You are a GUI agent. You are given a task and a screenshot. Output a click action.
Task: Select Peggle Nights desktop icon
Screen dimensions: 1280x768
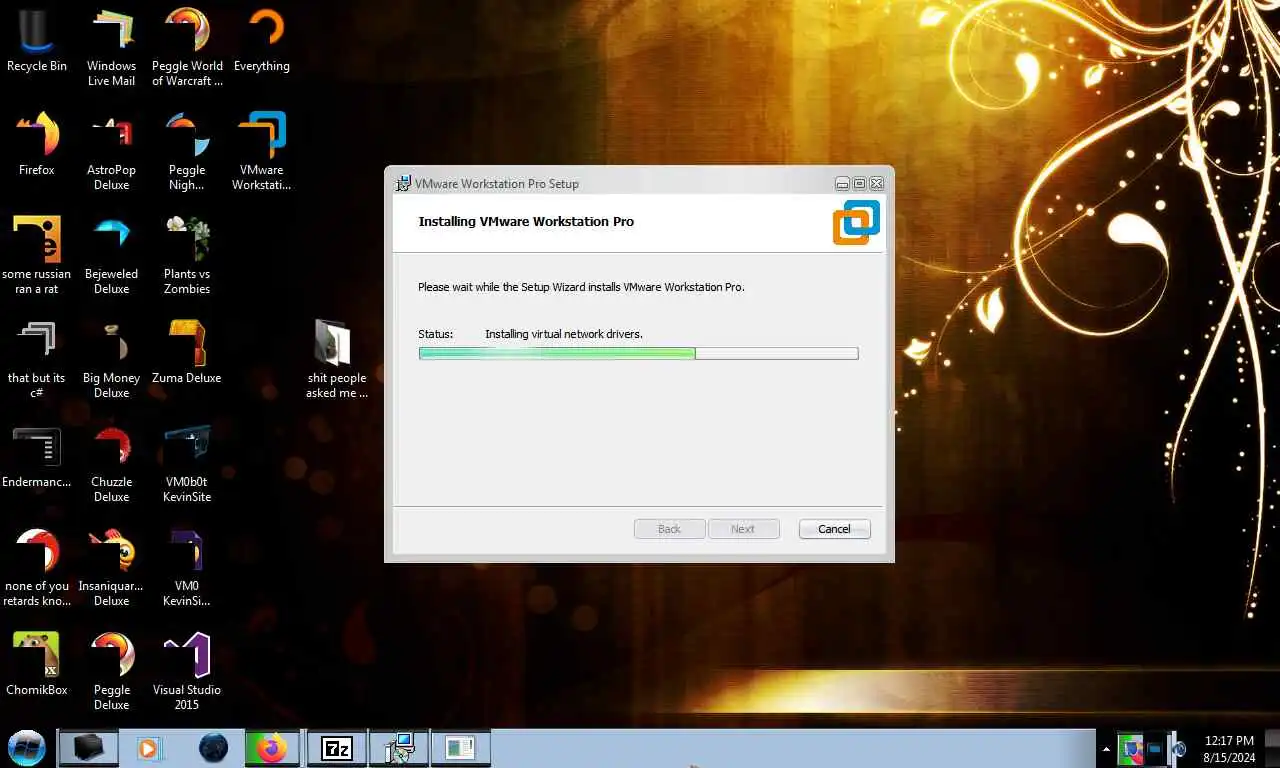point(187,151)
